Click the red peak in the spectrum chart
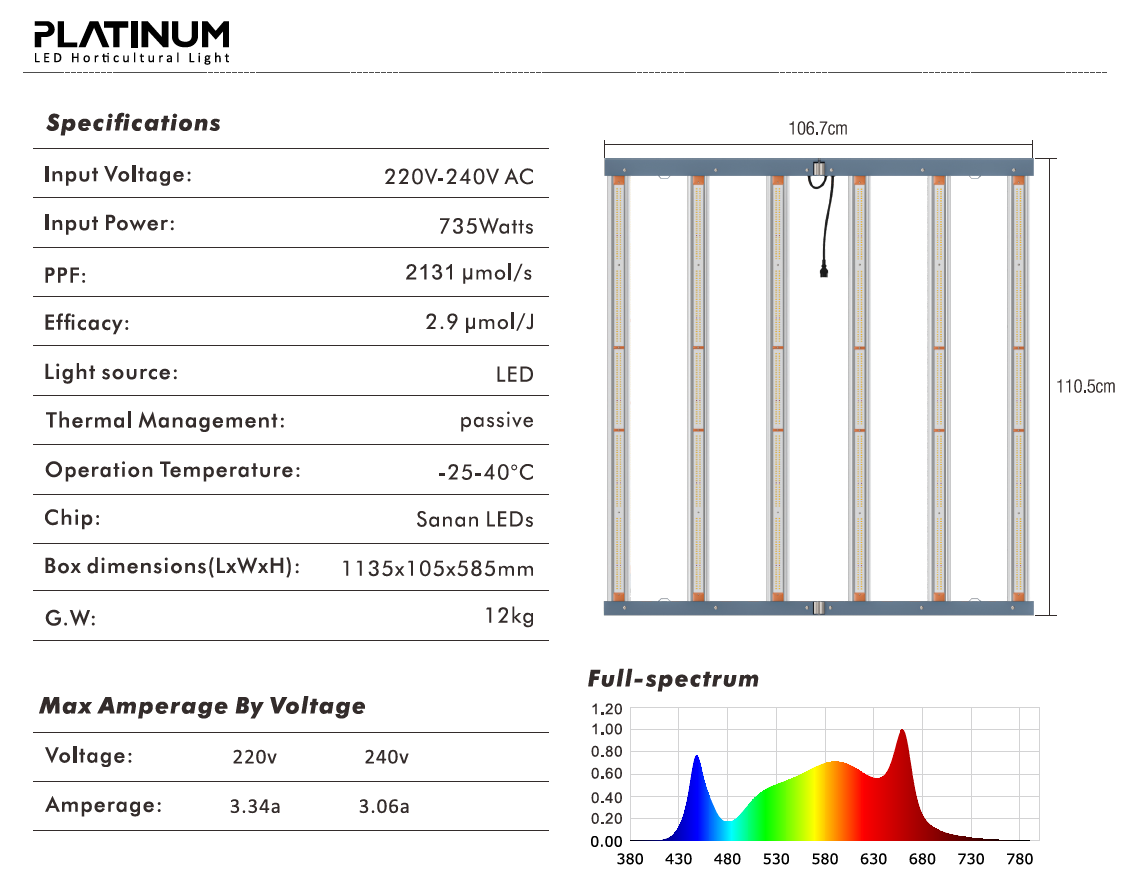1130x879 pixels. click(x=902, y=736)
